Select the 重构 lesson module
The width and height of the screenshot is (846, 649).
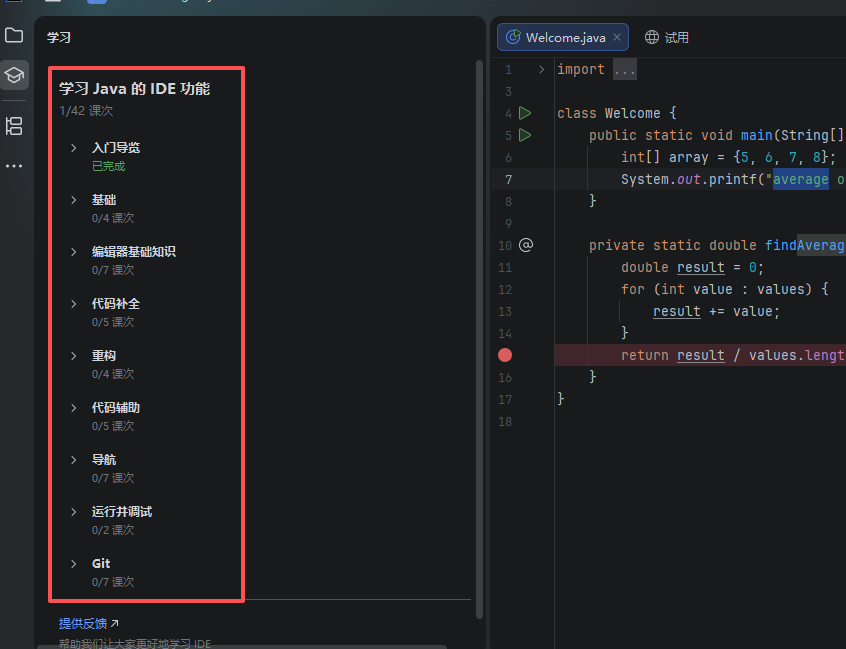104,356
